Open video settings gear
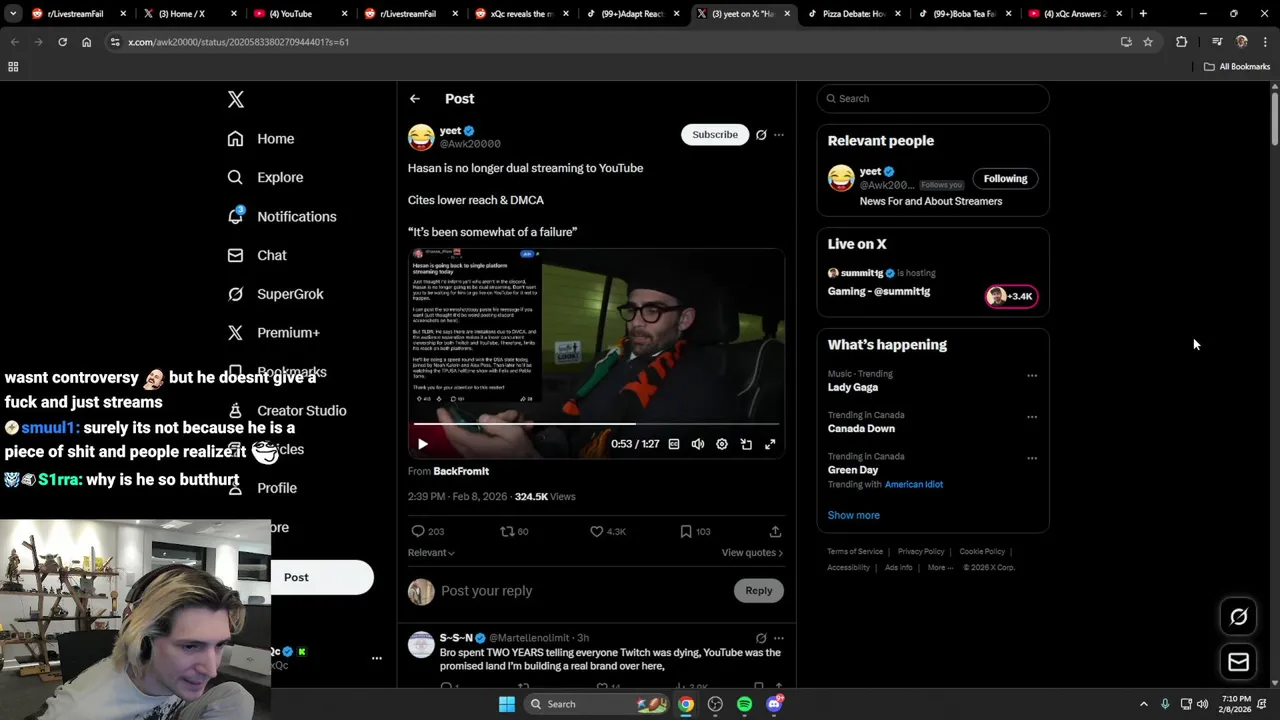Screen dimensions: 1280x720 [722, 444]
